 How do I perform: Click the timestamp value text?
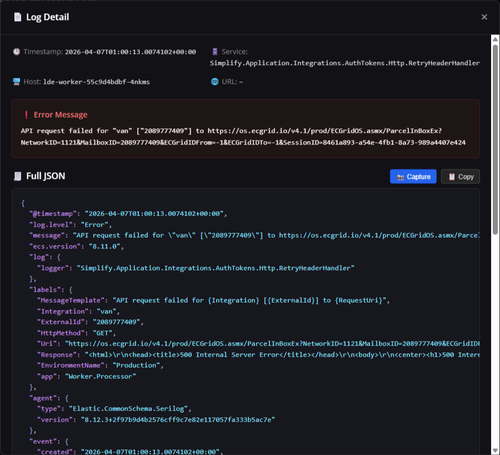tap(130, 52)
